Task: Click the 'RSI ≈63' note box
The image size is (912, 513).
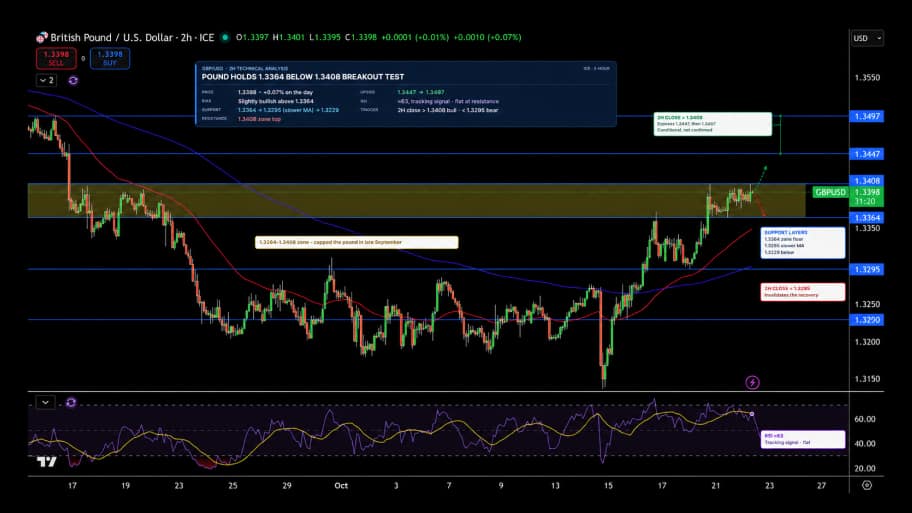Action: [x=803, y=439]
